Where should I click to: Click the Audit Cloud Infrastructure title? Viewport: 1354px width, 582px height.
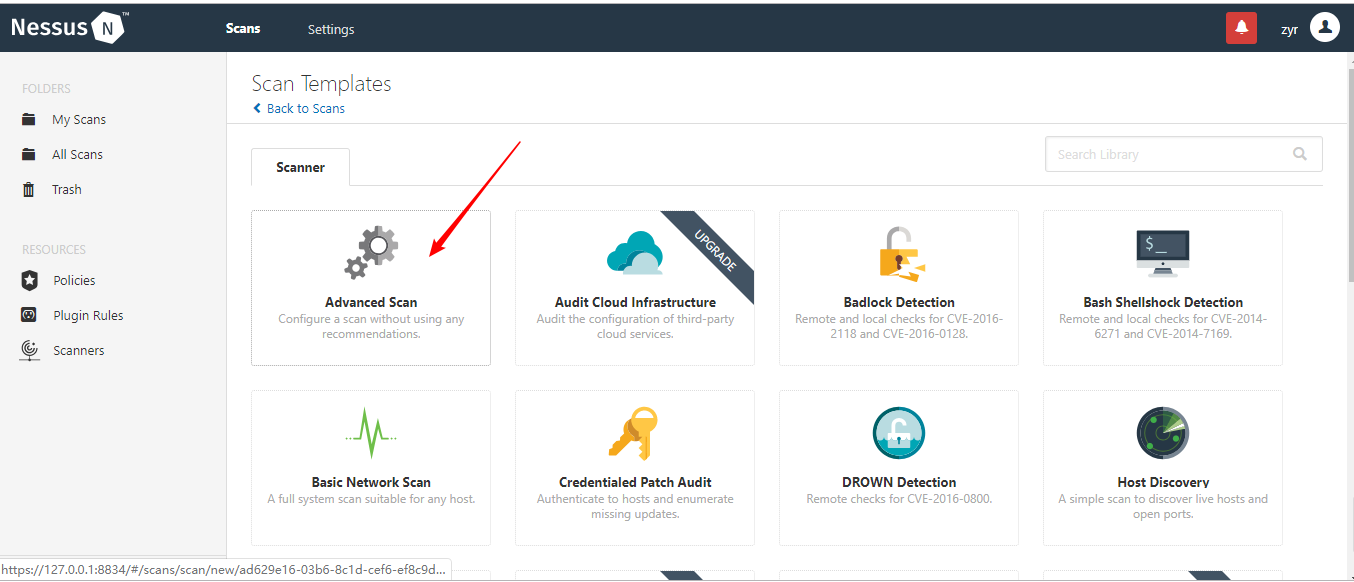[635, 302]
